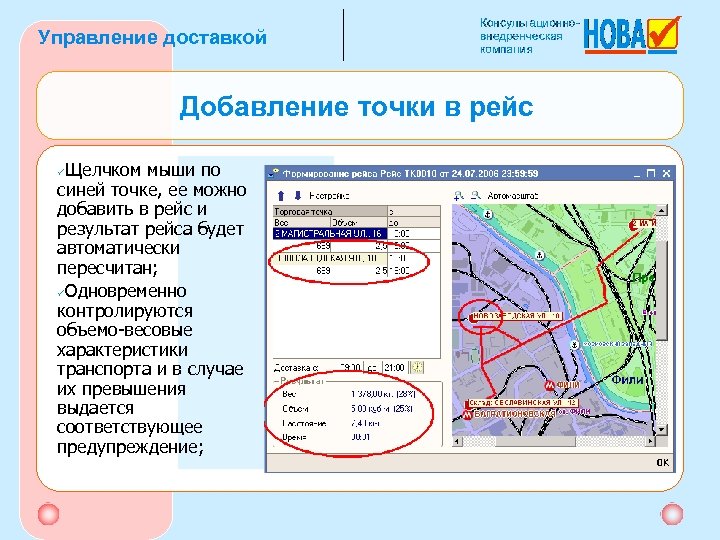Click the Расстояние result value
Screen dimensions: 720x540
pos(366,423)
